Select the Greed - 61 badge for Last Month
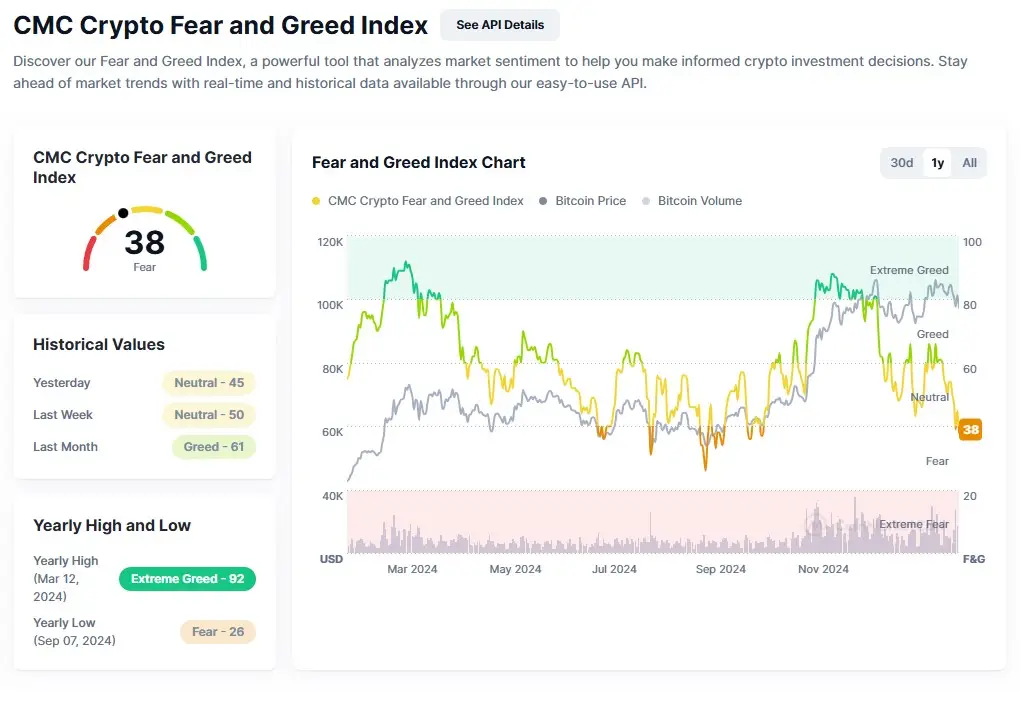 pyautogui.click(x=213, y=447)
